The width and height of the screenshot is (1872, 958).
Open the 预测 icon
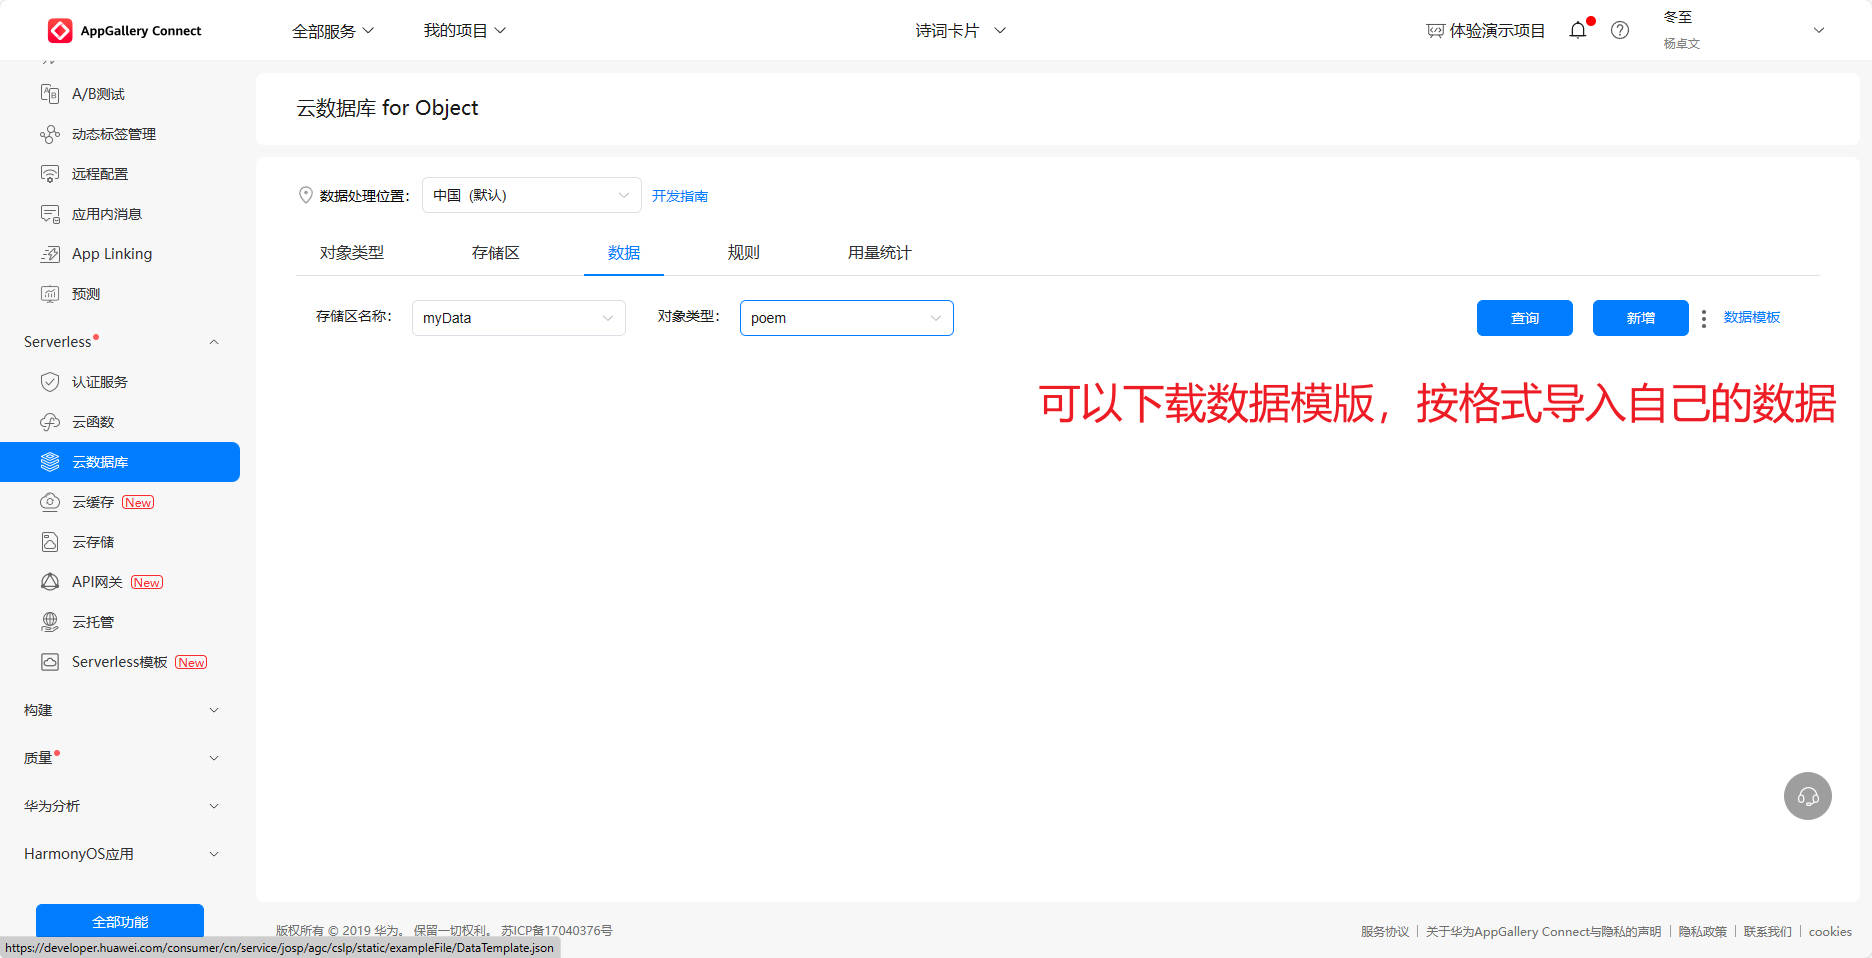pyautogui.click(x=50, y=294)
